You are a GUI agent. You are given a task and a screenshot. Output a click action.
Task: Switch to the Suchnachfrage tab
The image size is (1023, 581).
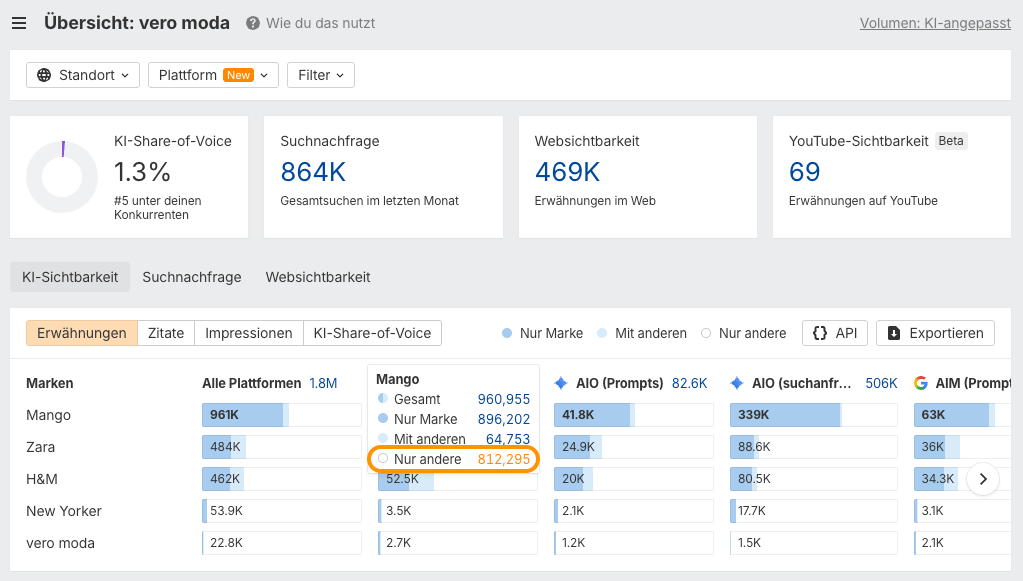192,277
